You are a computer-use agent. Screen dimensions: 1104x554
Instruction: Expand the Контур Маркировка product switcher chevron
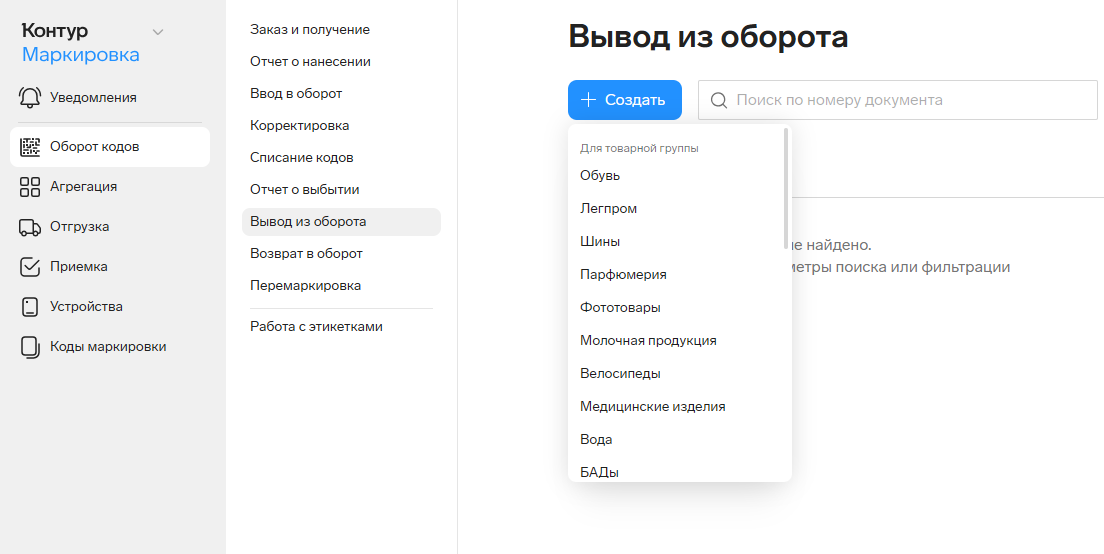(158, 32)
